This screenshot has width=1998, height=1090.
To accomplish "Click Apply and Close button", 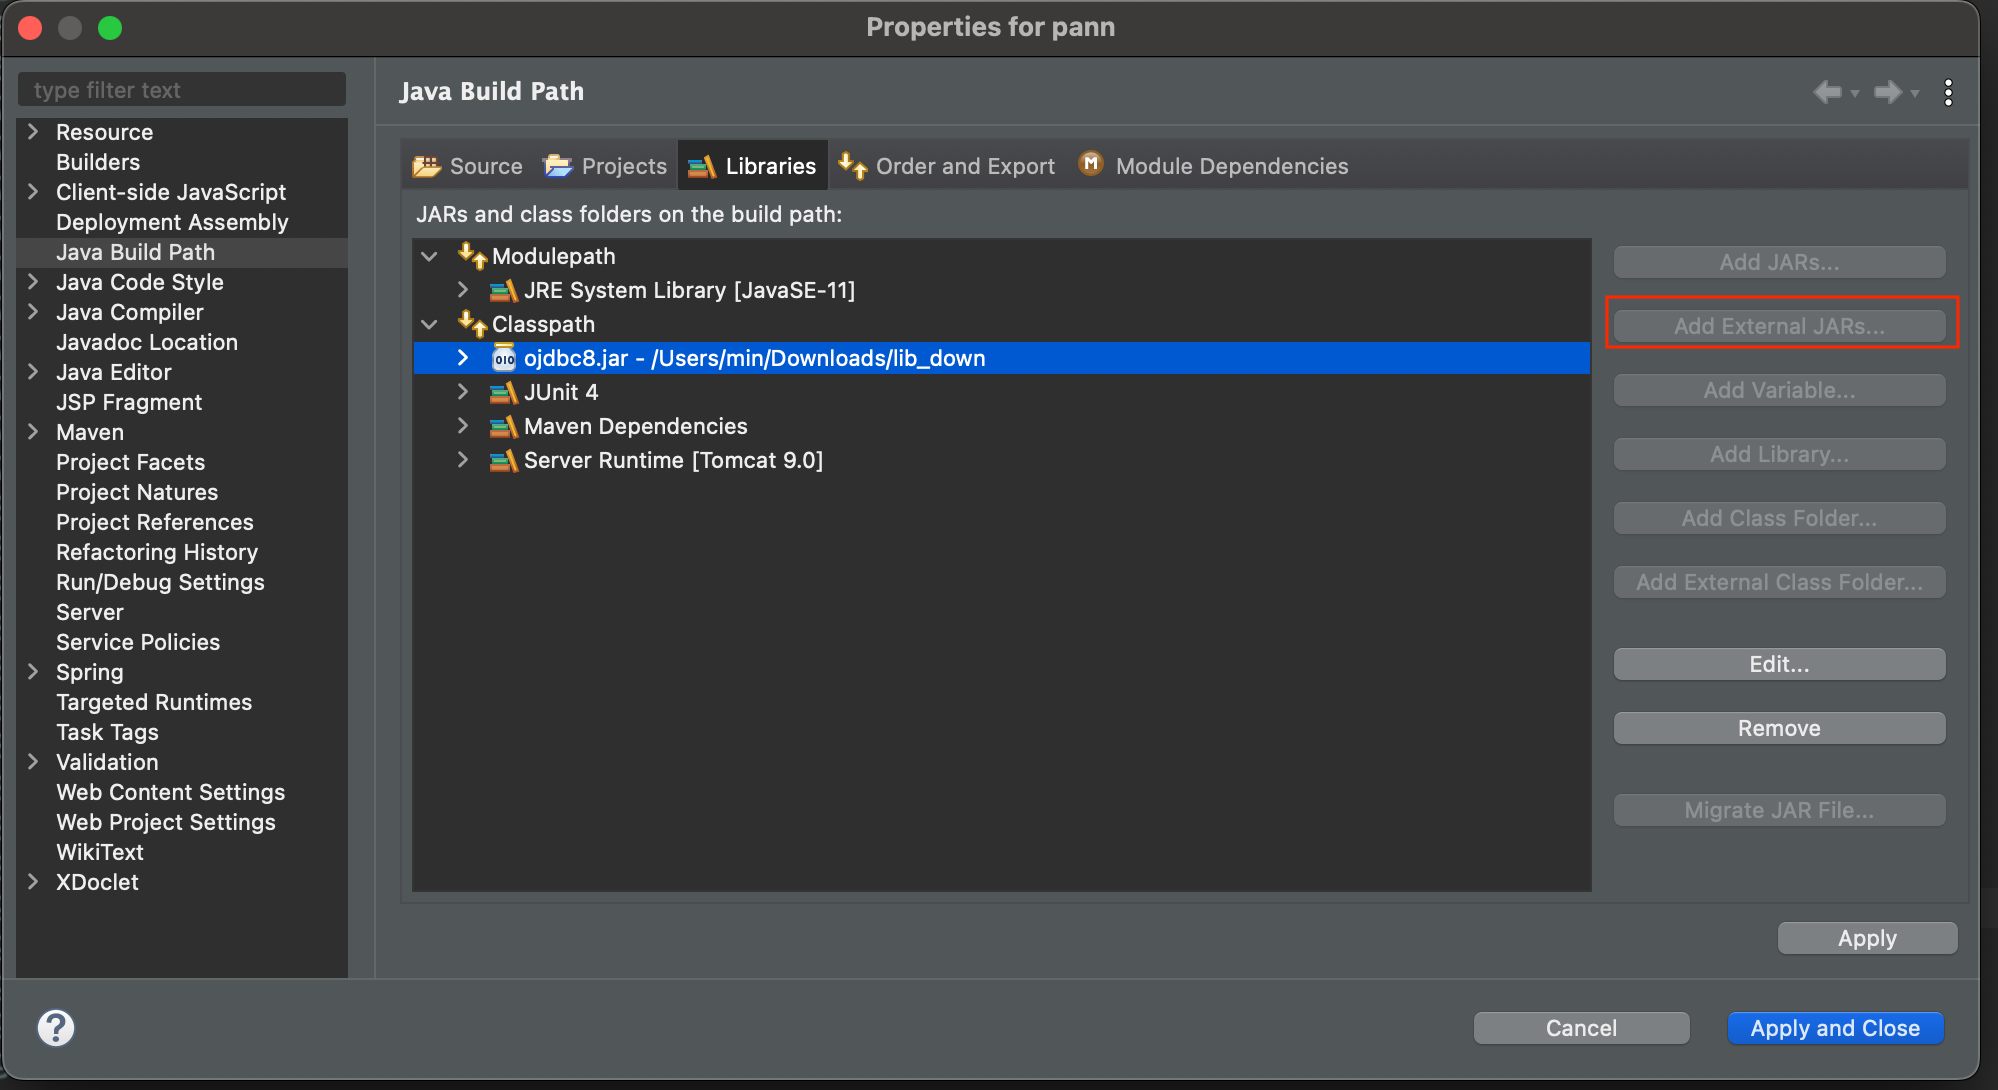I will coord(1834,1028).
